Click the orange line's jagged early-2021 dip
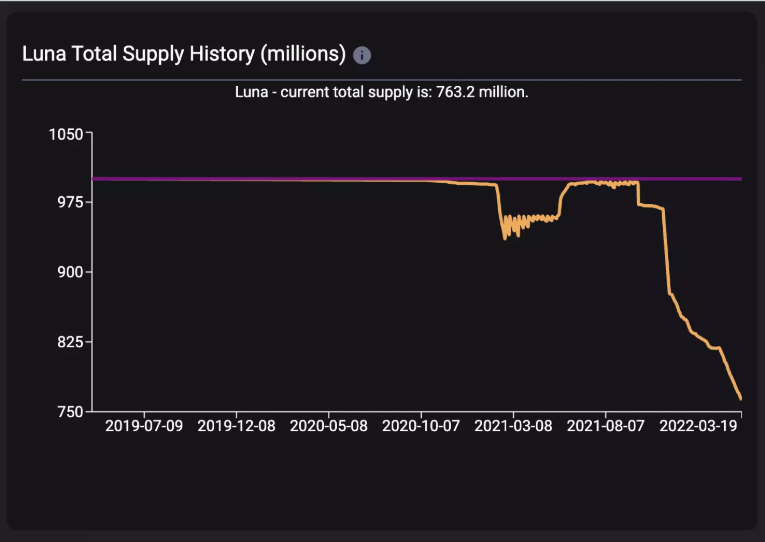Image resolution: width=765 pixels, height=542 pixels. [x=512, y=226]
